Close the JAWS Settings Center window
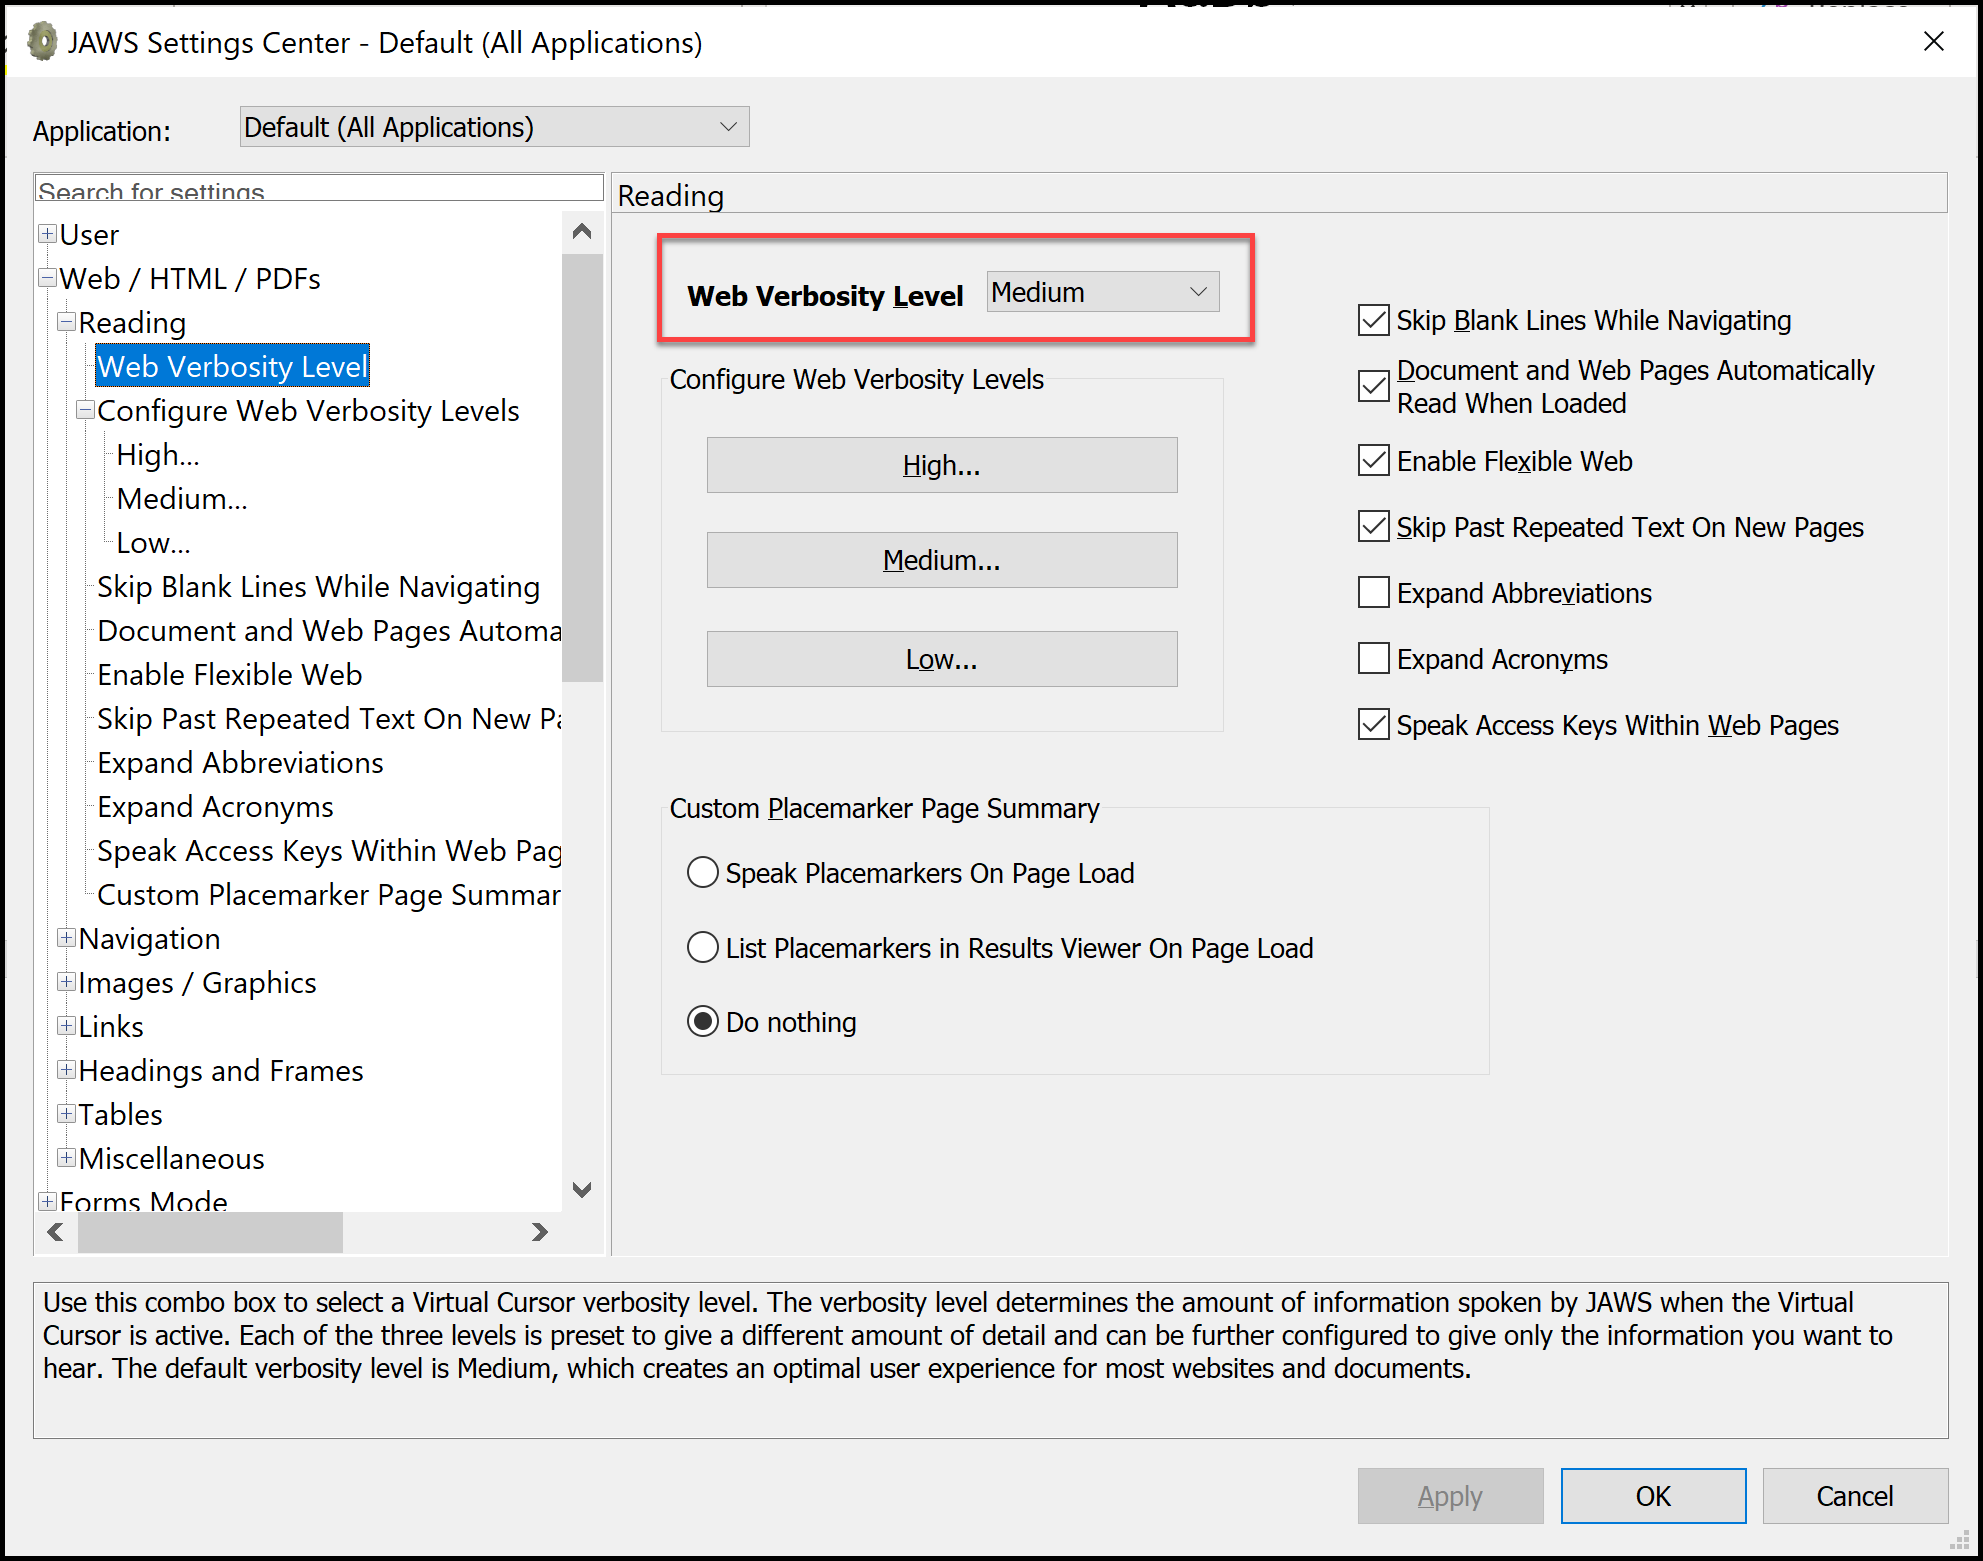 (1934, 41)
